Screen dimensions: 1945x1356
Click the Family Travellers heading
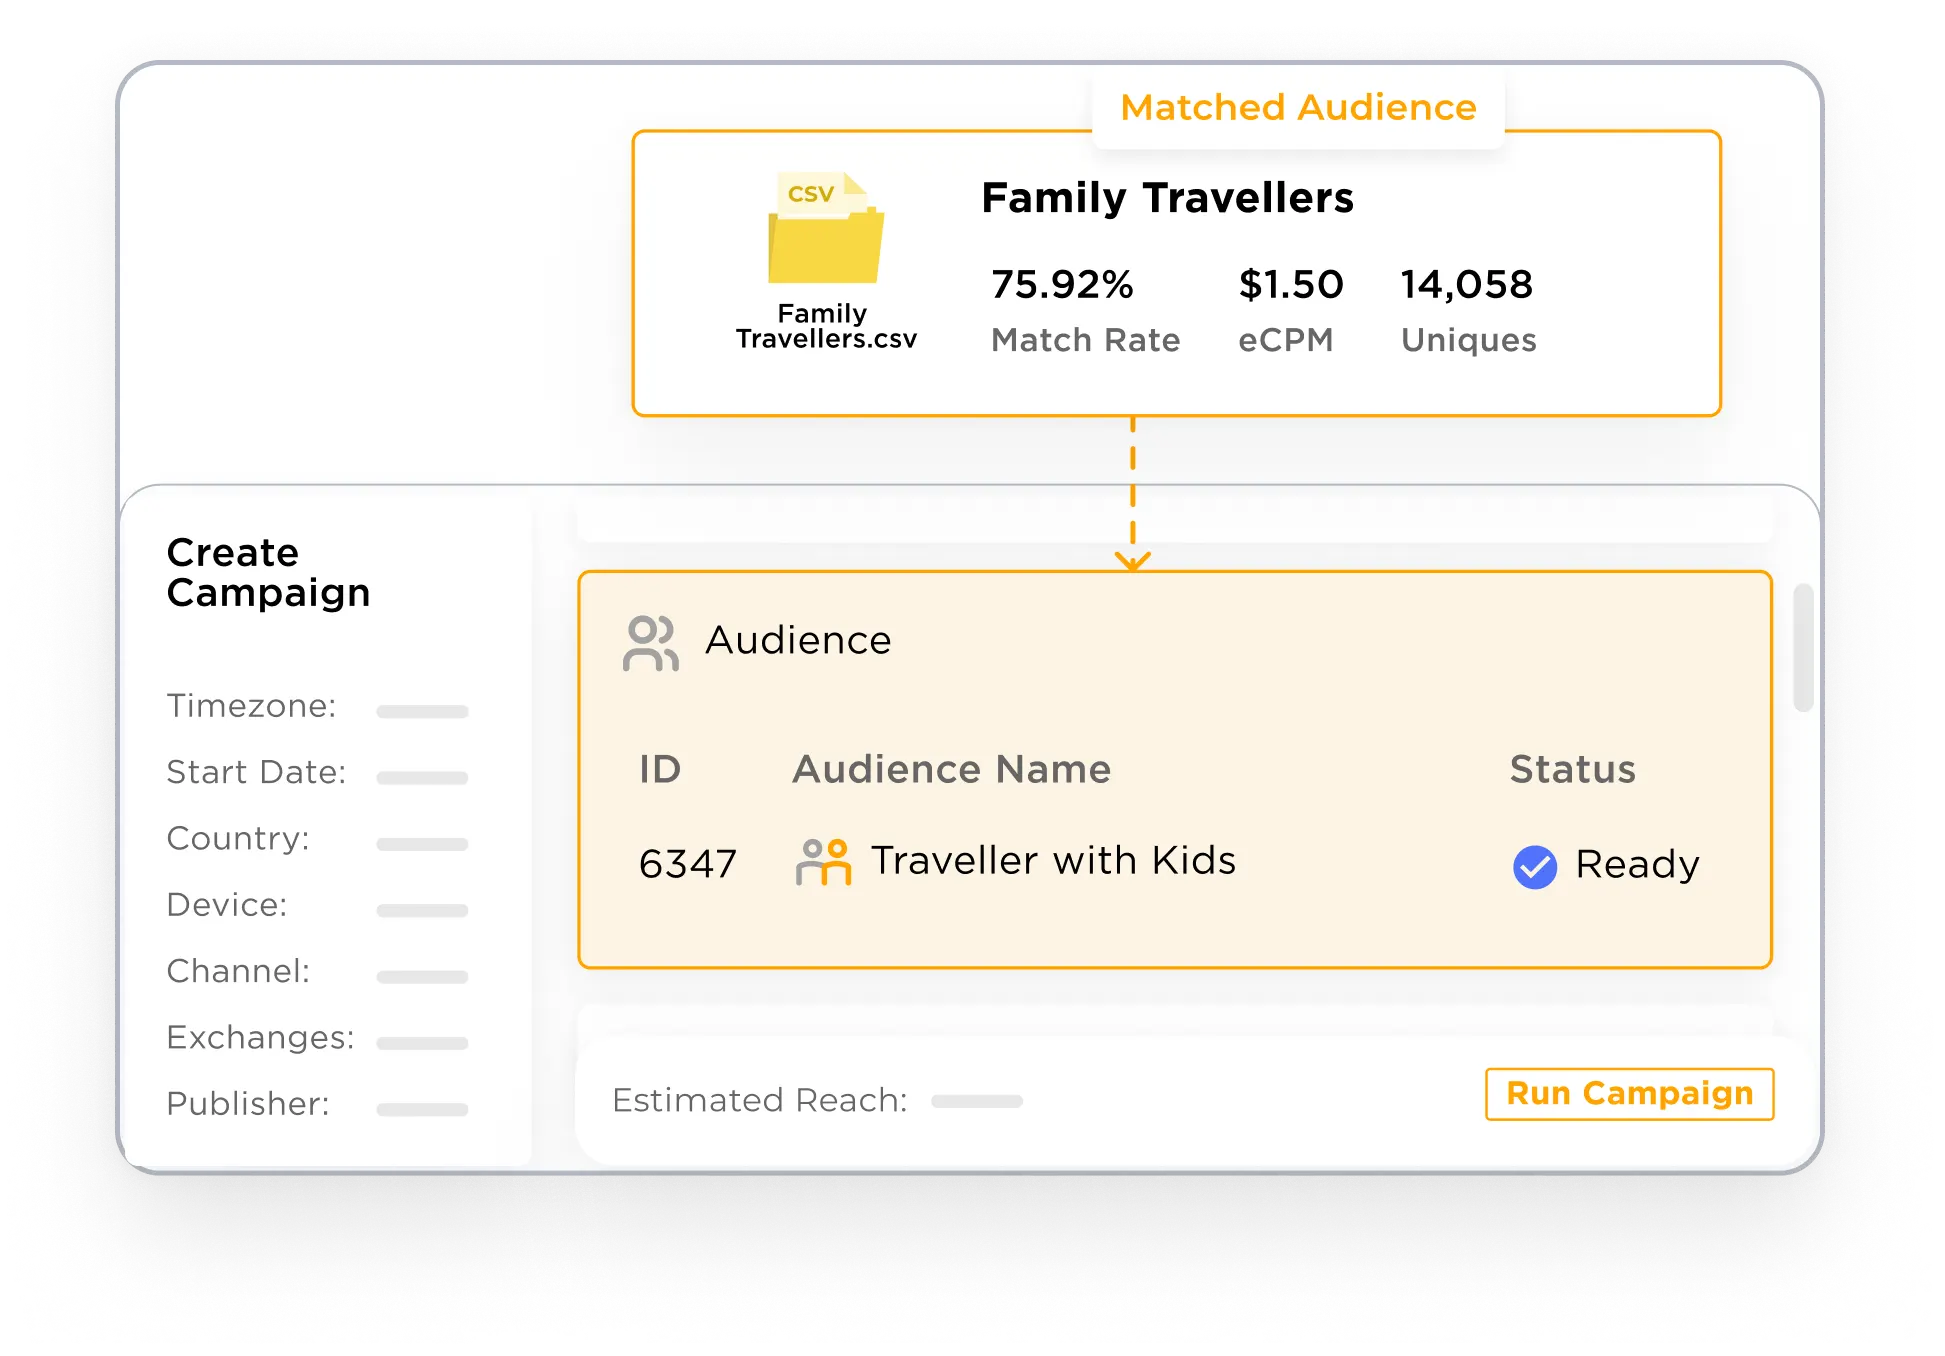[1167, 198]
